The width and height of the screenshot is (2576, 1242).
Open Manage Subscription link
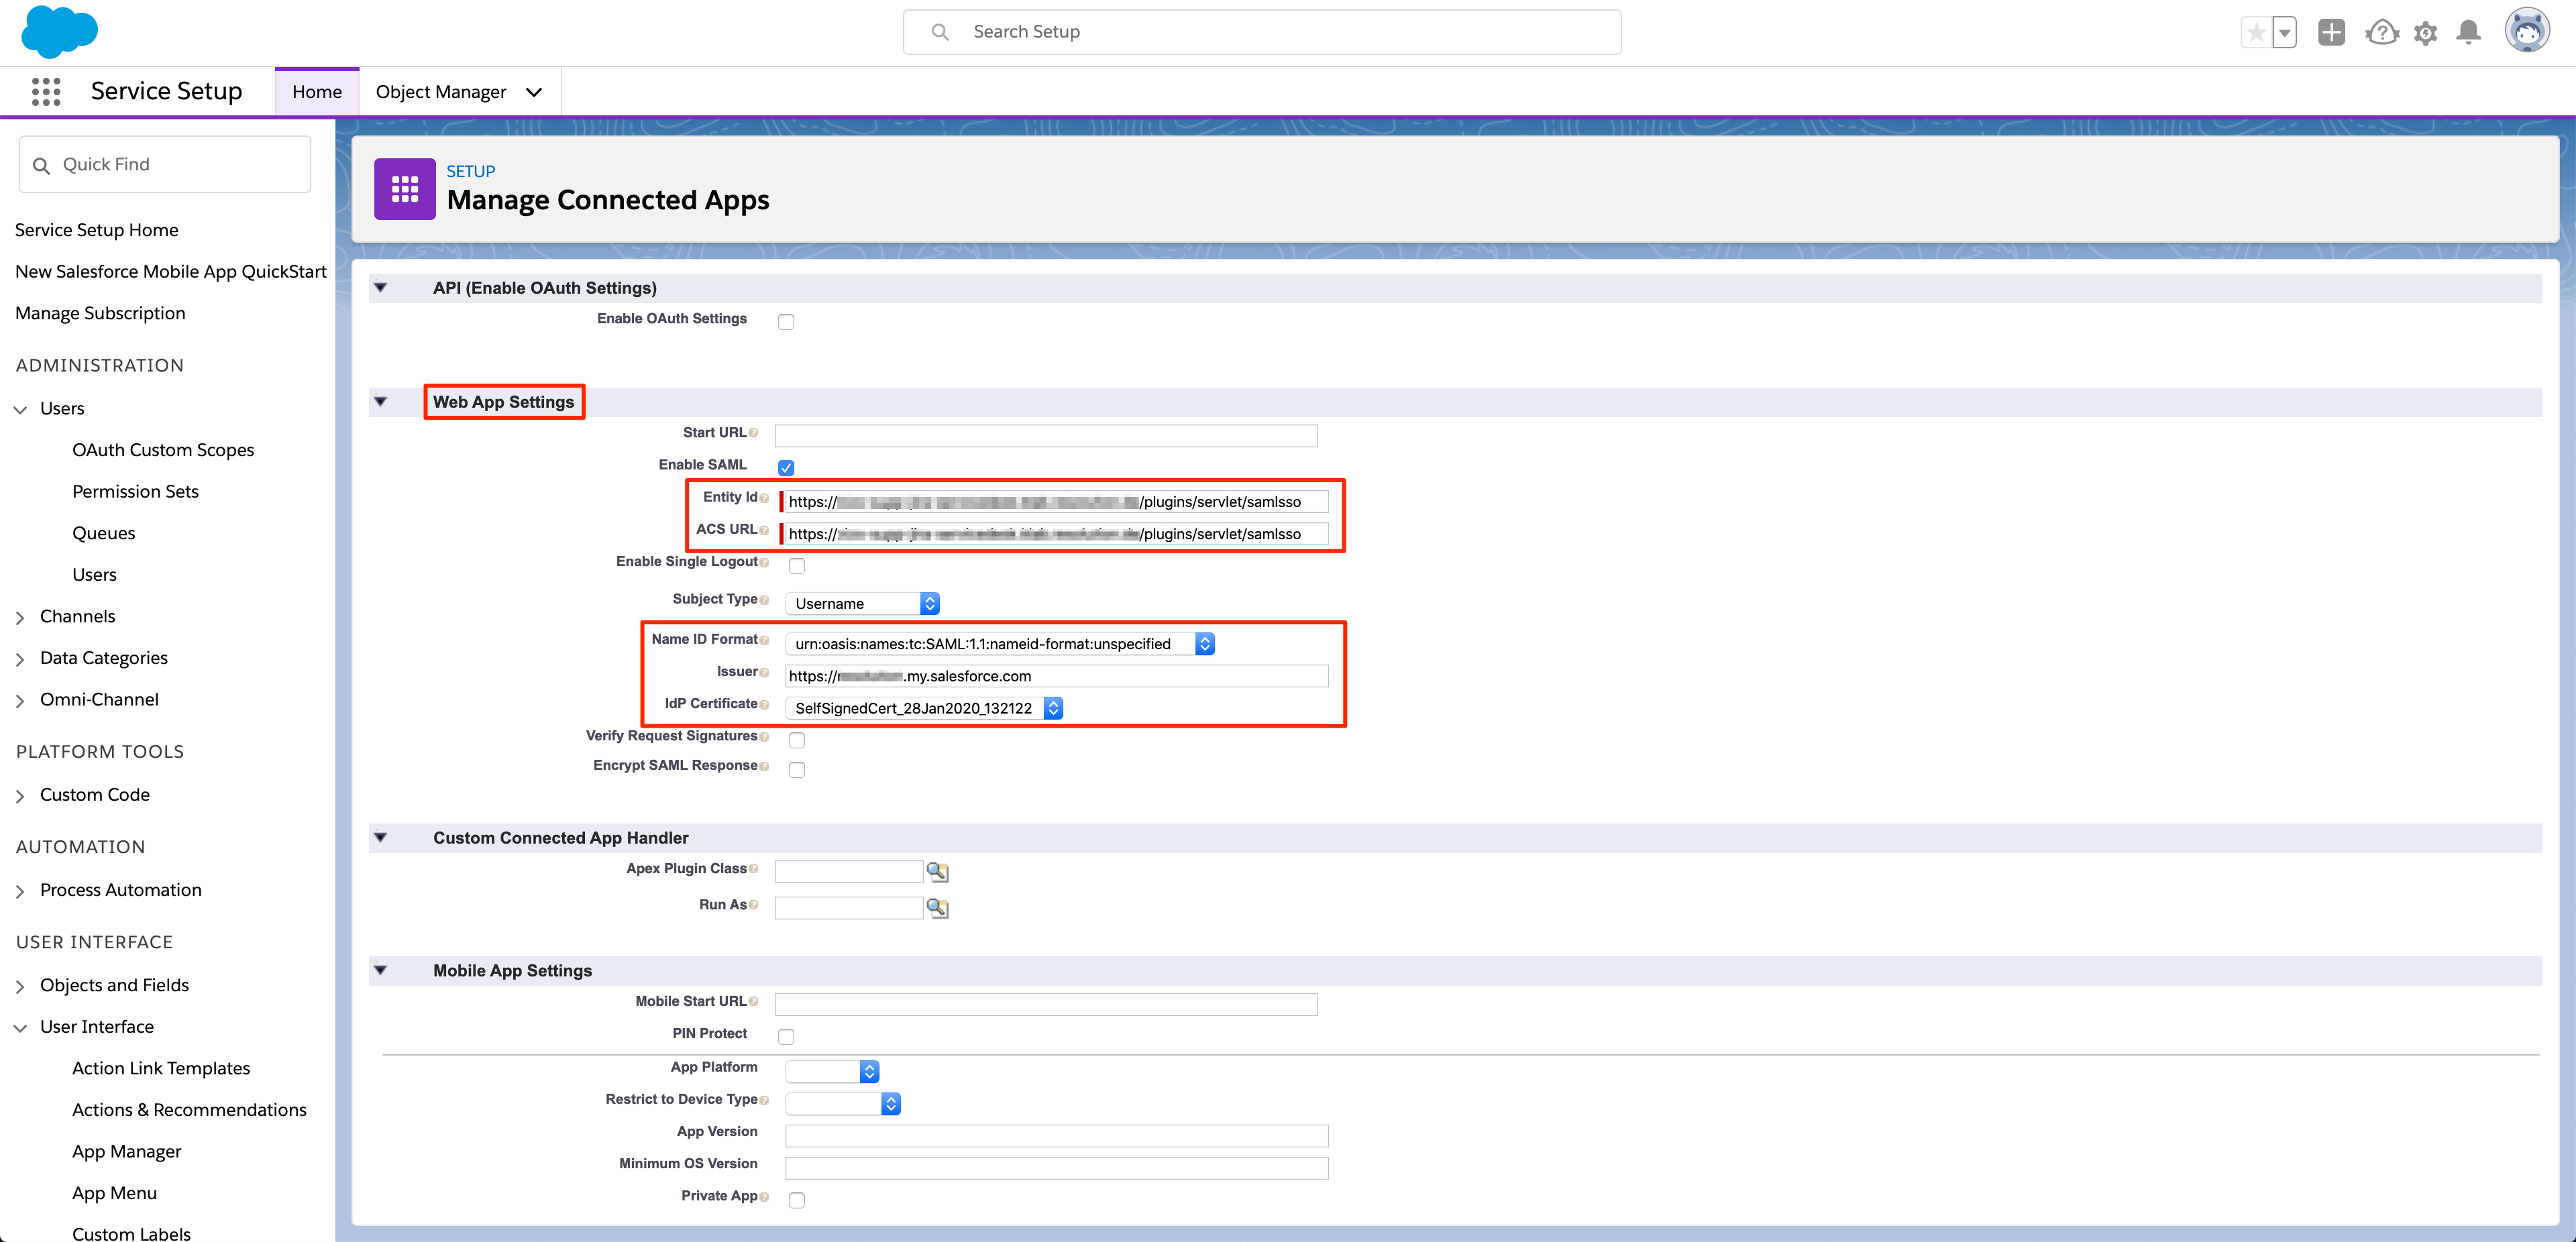pyautogui.click(x=100, y=313)
